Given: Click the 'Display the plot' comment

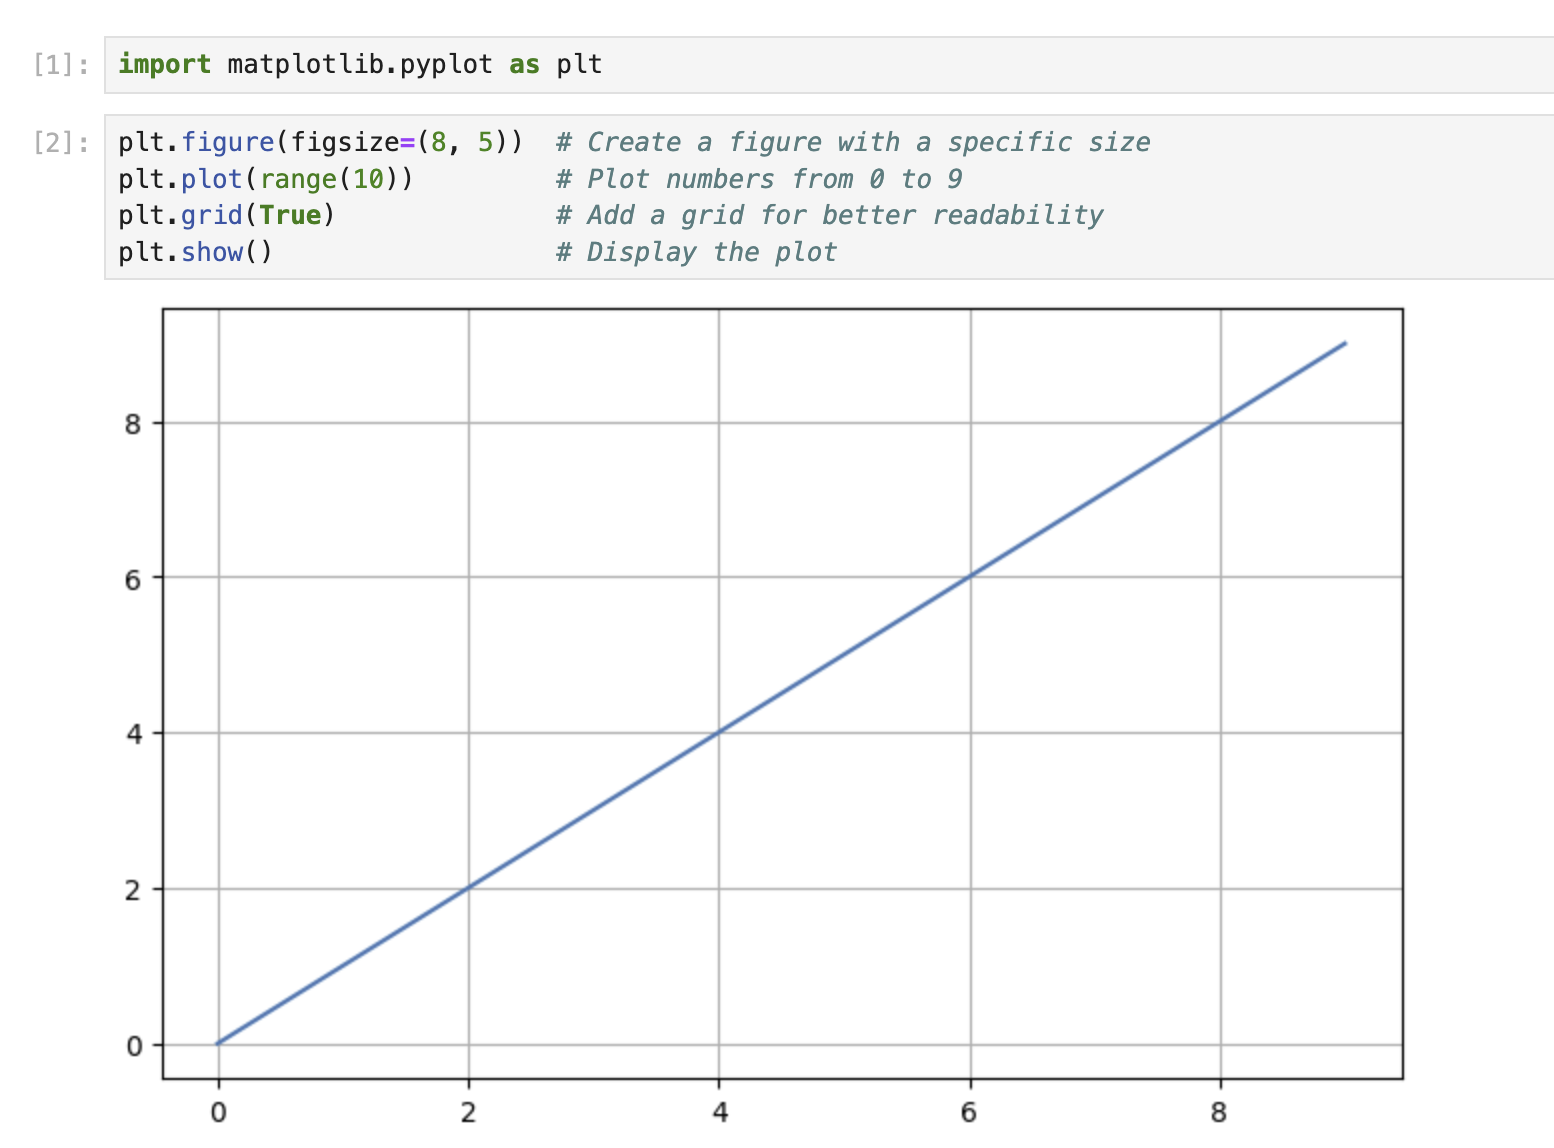Looking at the screenshot, I should [x=696, y=252].
